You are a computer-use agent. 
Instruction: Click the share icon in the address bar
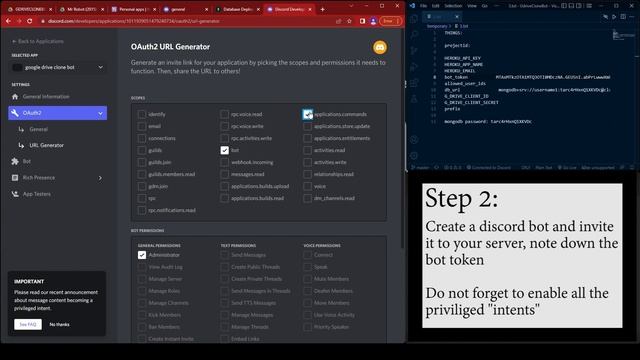point(338,21)
